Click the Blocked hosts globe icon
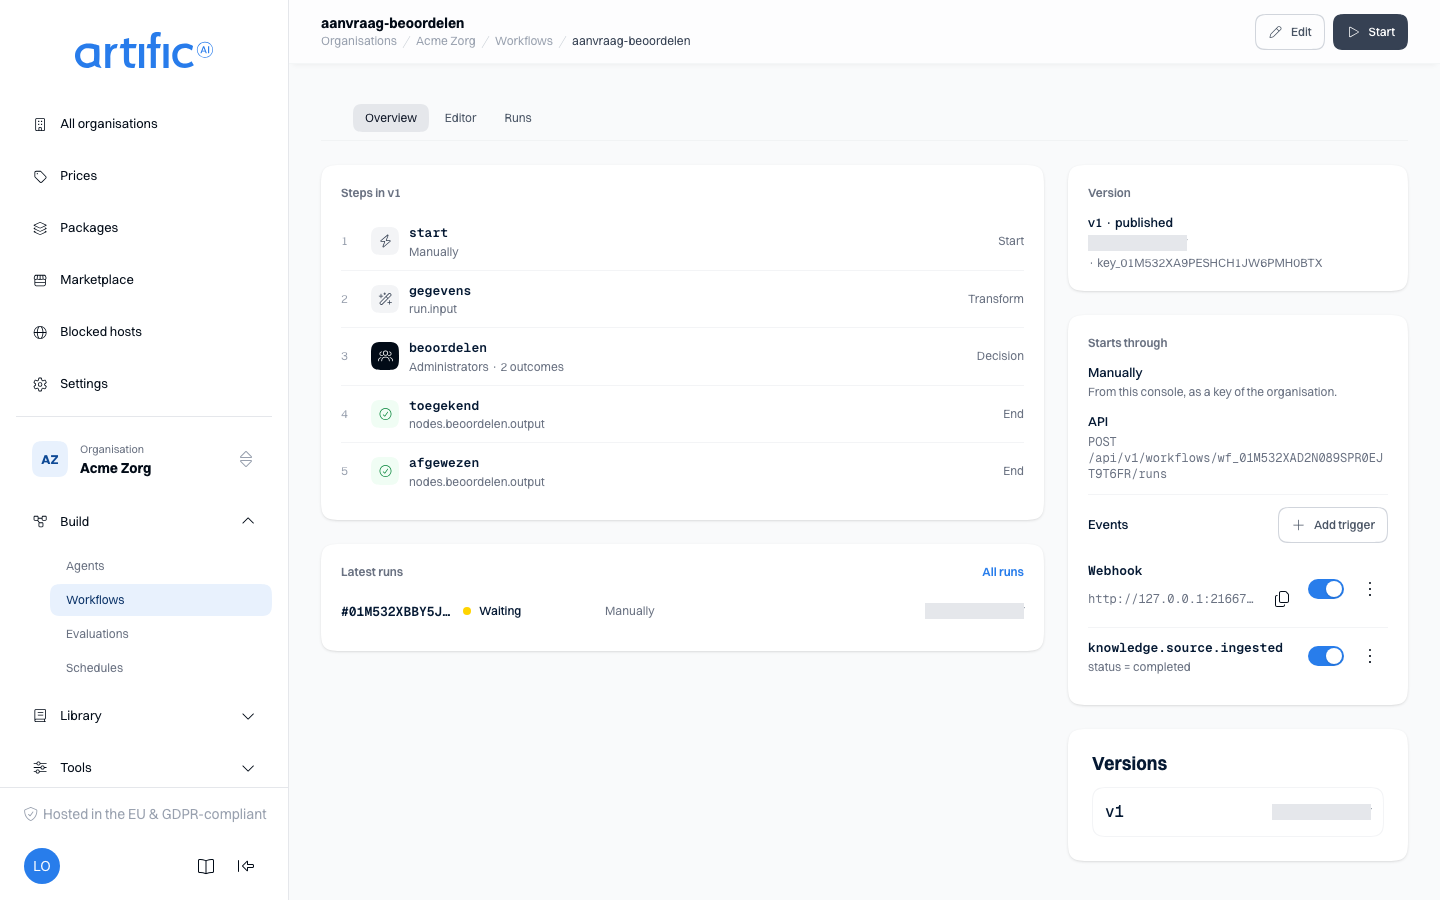Image resolution: width=1440 pixels, height=900 pixels. [x=40, y=332]
